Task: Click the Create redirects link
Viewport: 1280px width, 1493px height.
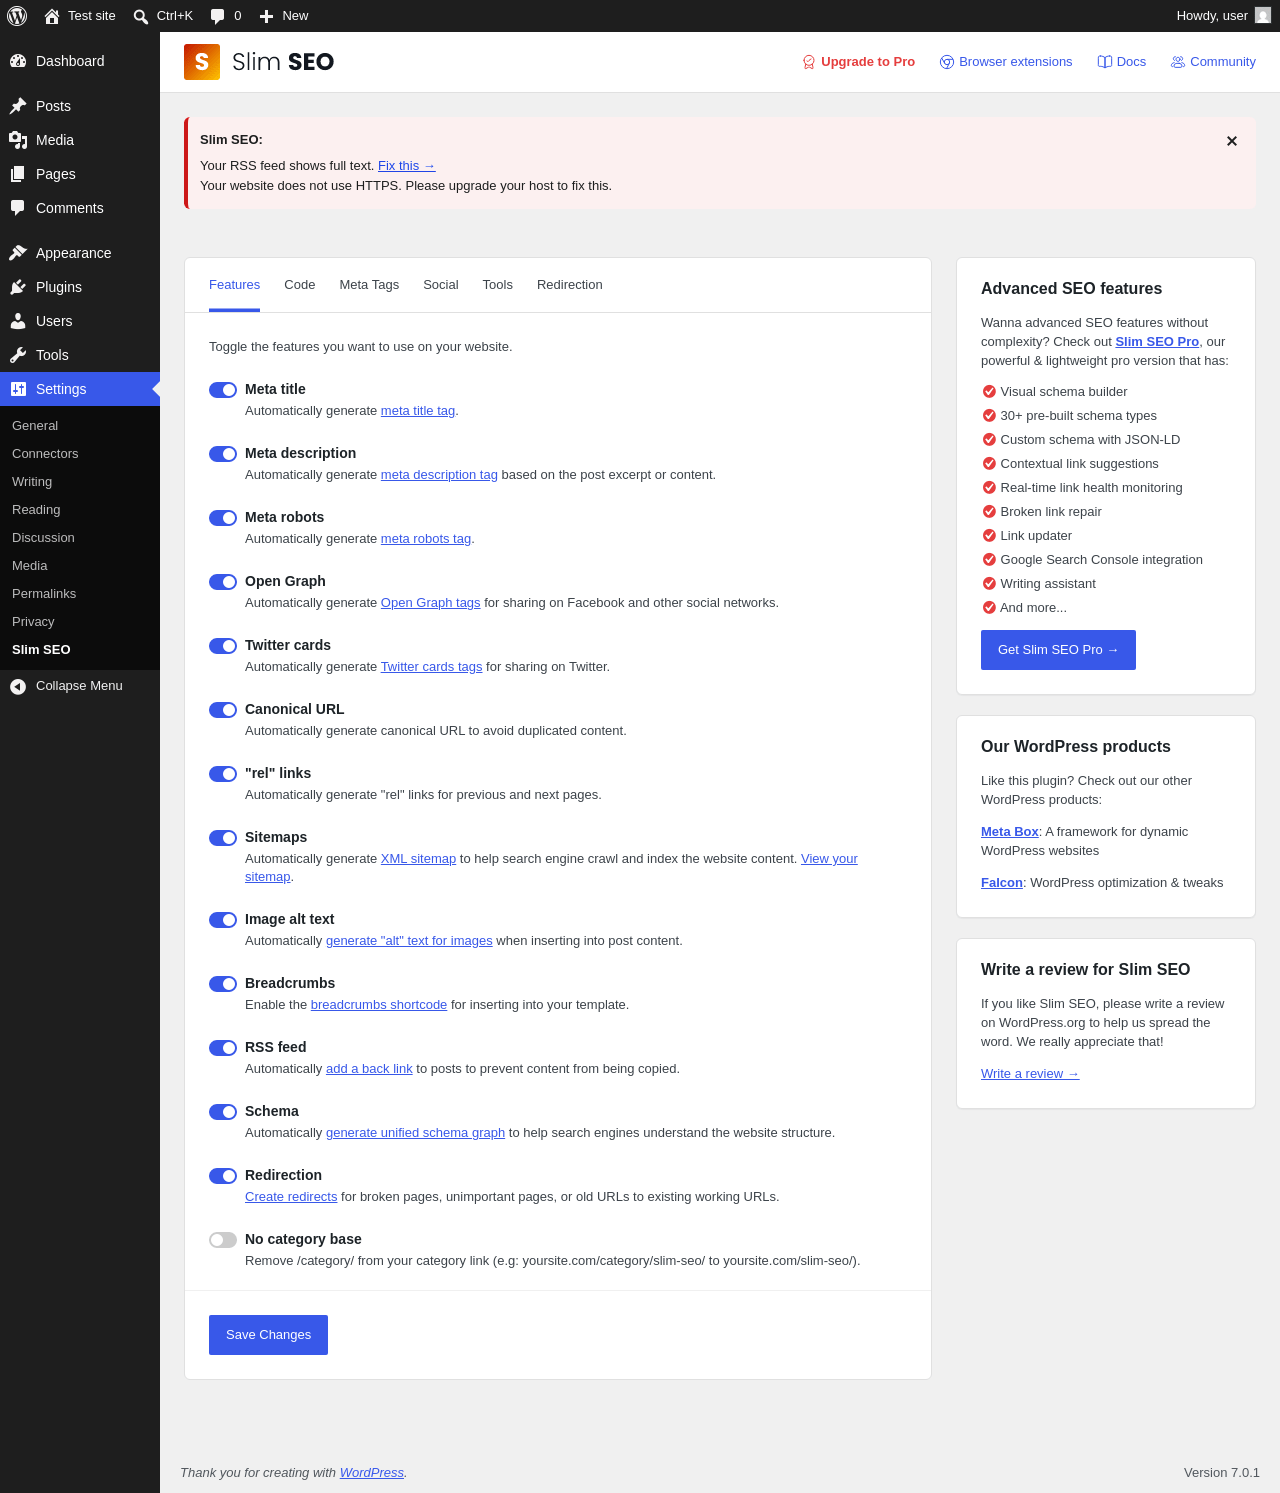Action: click(291, 1197)
